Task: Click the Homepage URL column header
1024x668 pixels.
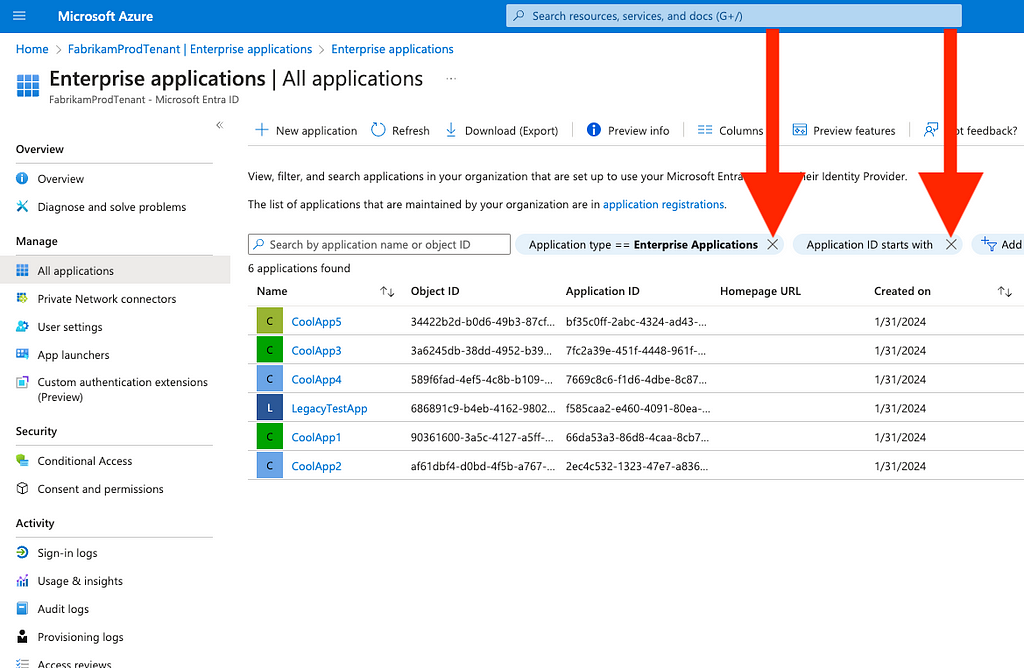Action: tap(760, 291)
